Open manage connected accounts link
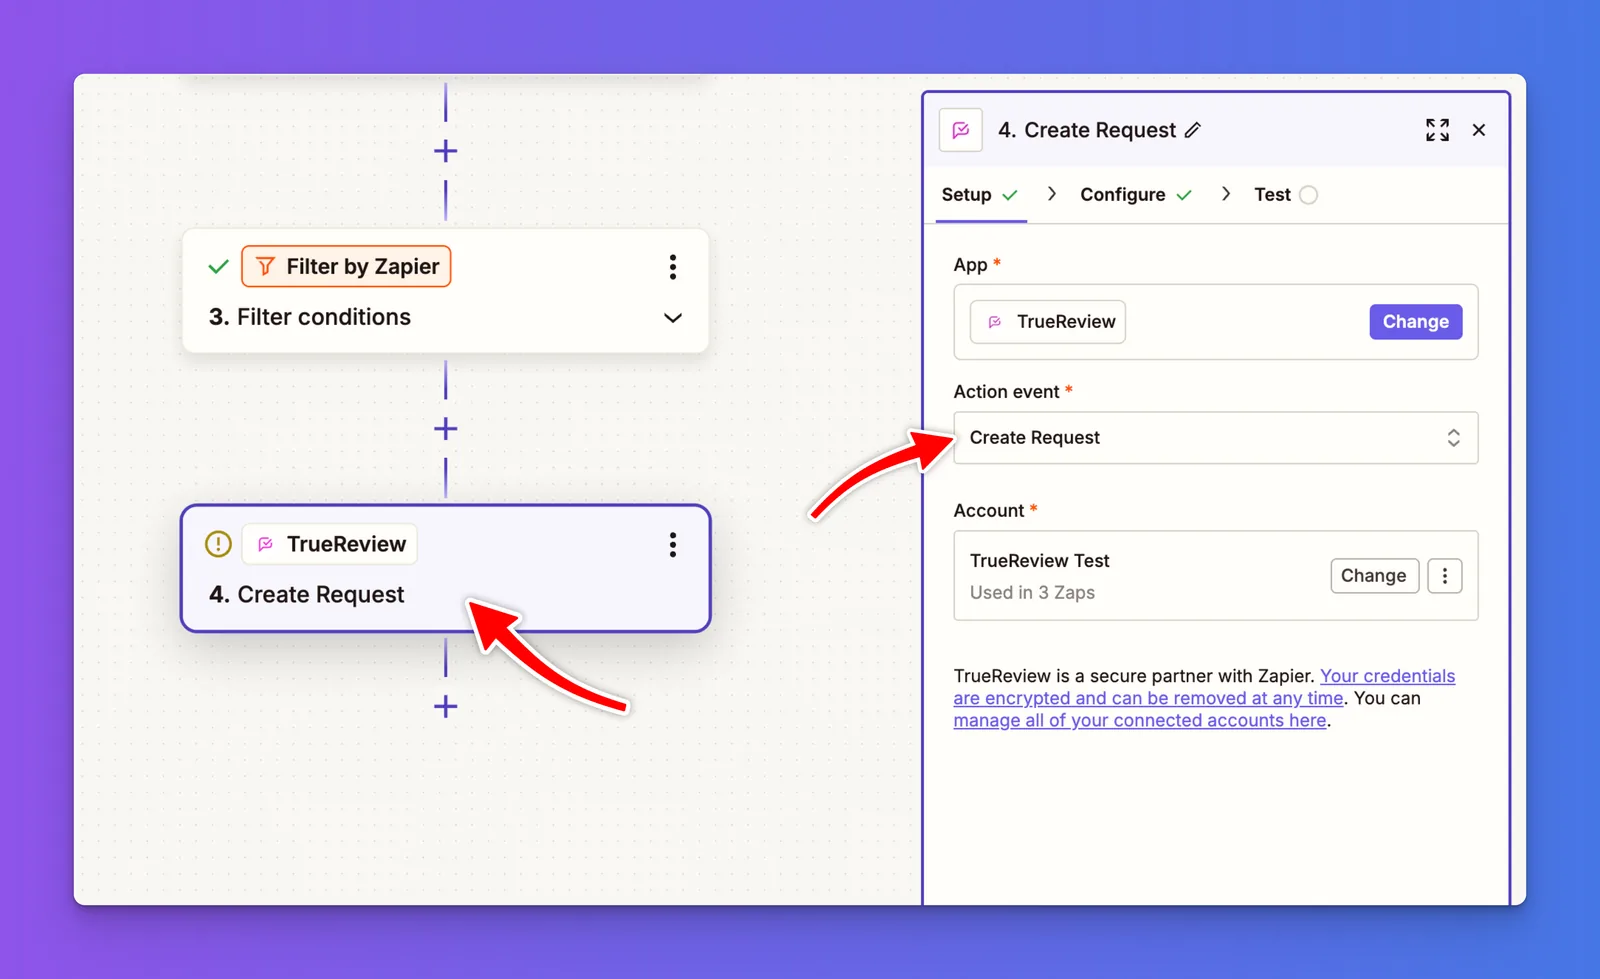The height and width of the screenshot is (979, 1600). [1139, 721]
